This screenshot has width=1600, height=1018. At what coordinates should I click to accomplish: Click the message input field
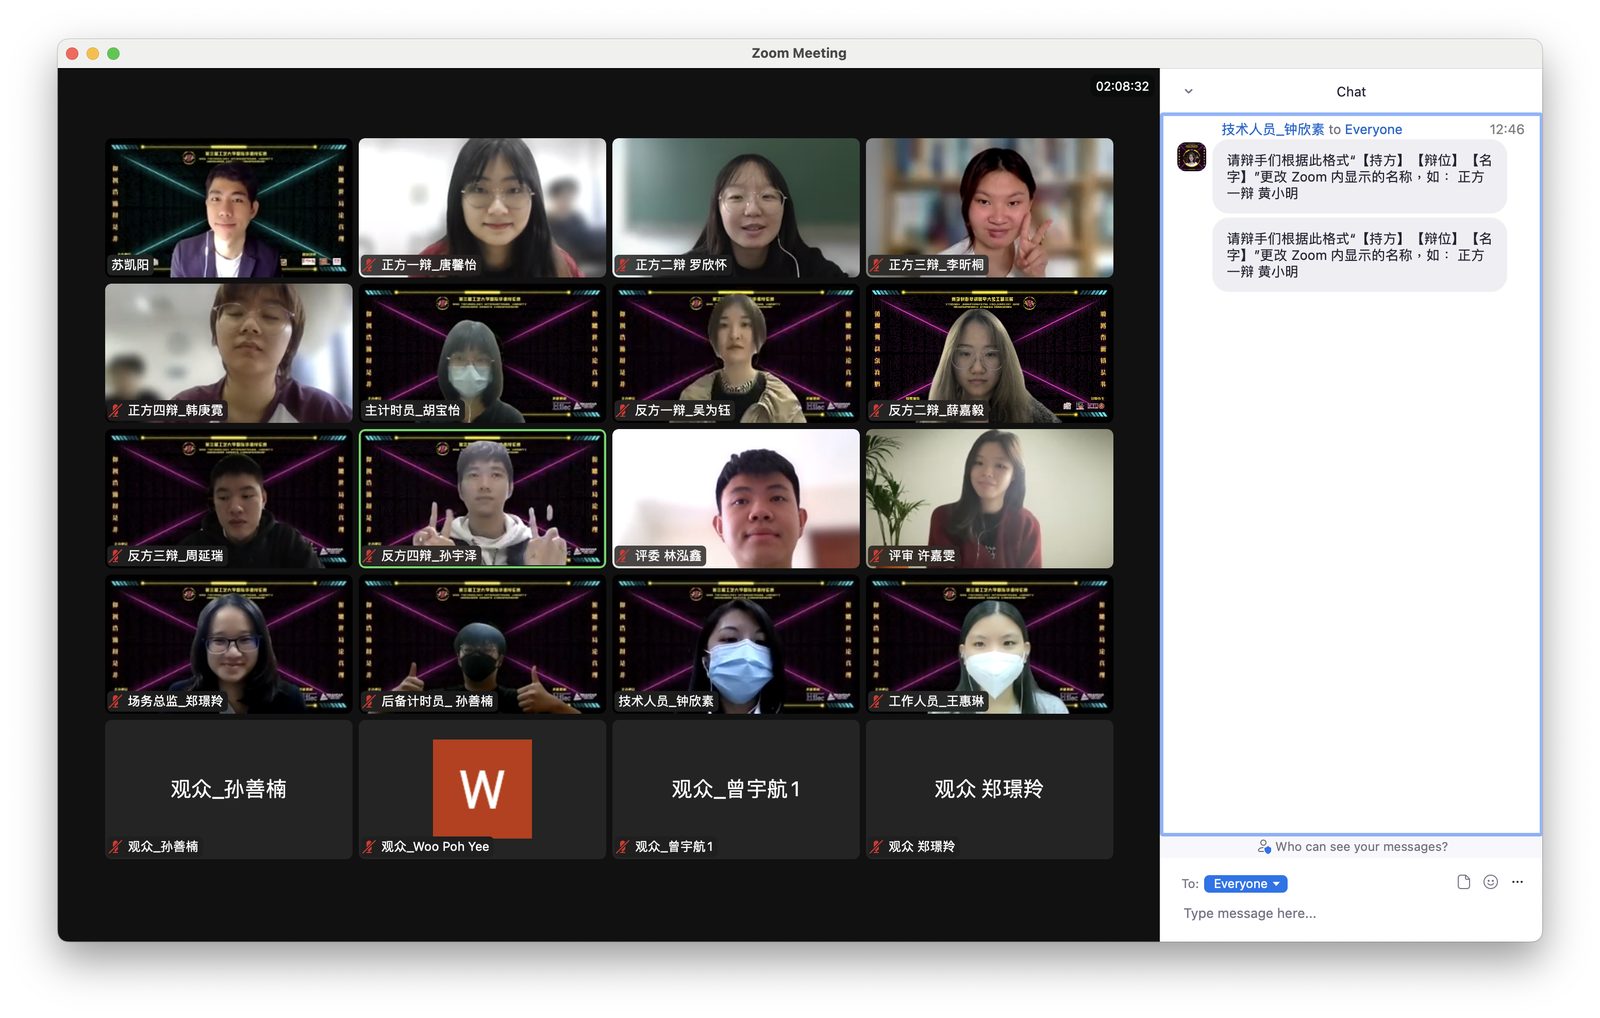pyautogui.click(x=1350, y=913)
